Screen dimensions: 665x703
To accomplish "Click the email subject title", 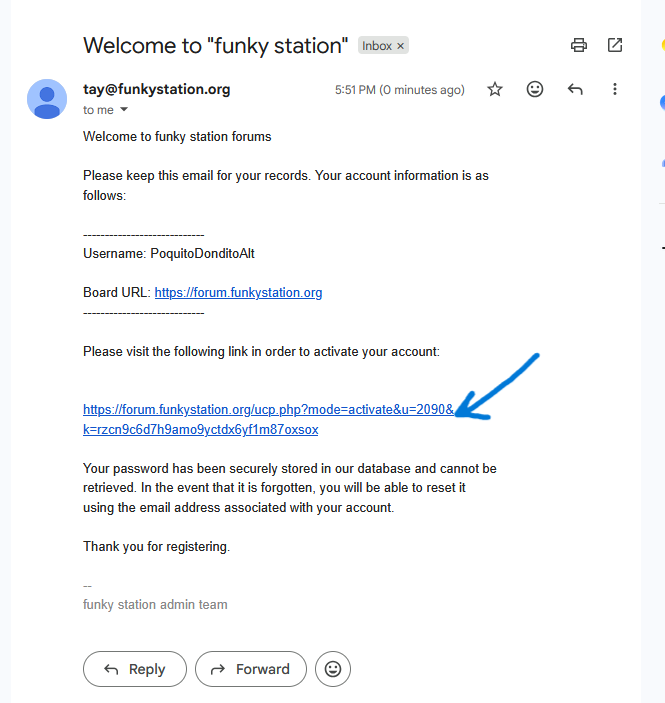I will pos(216,46).
